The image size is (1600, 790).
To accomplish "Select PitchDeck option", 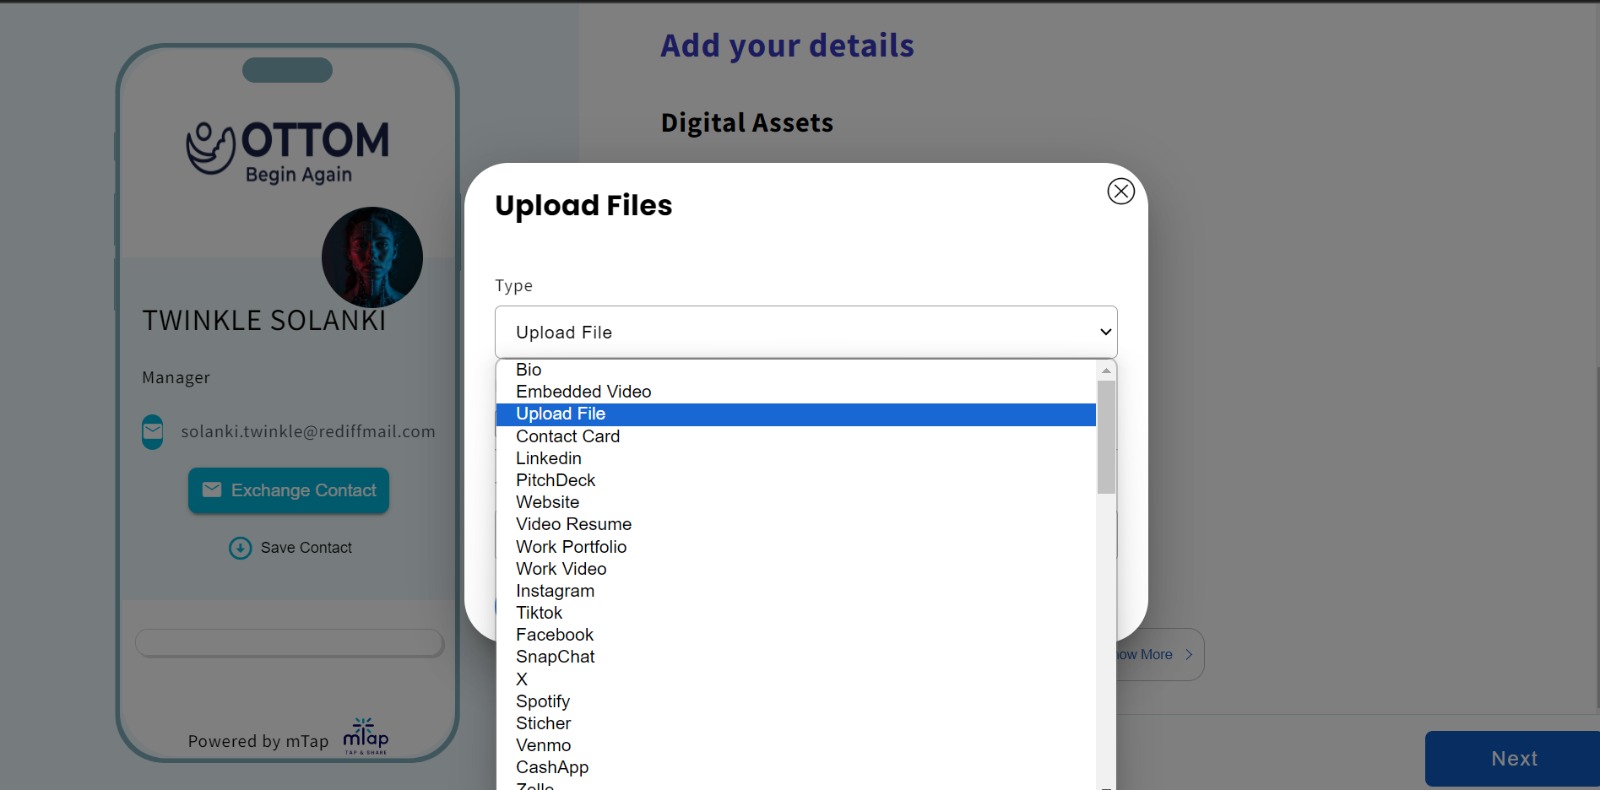I will [x=796, y=480].
